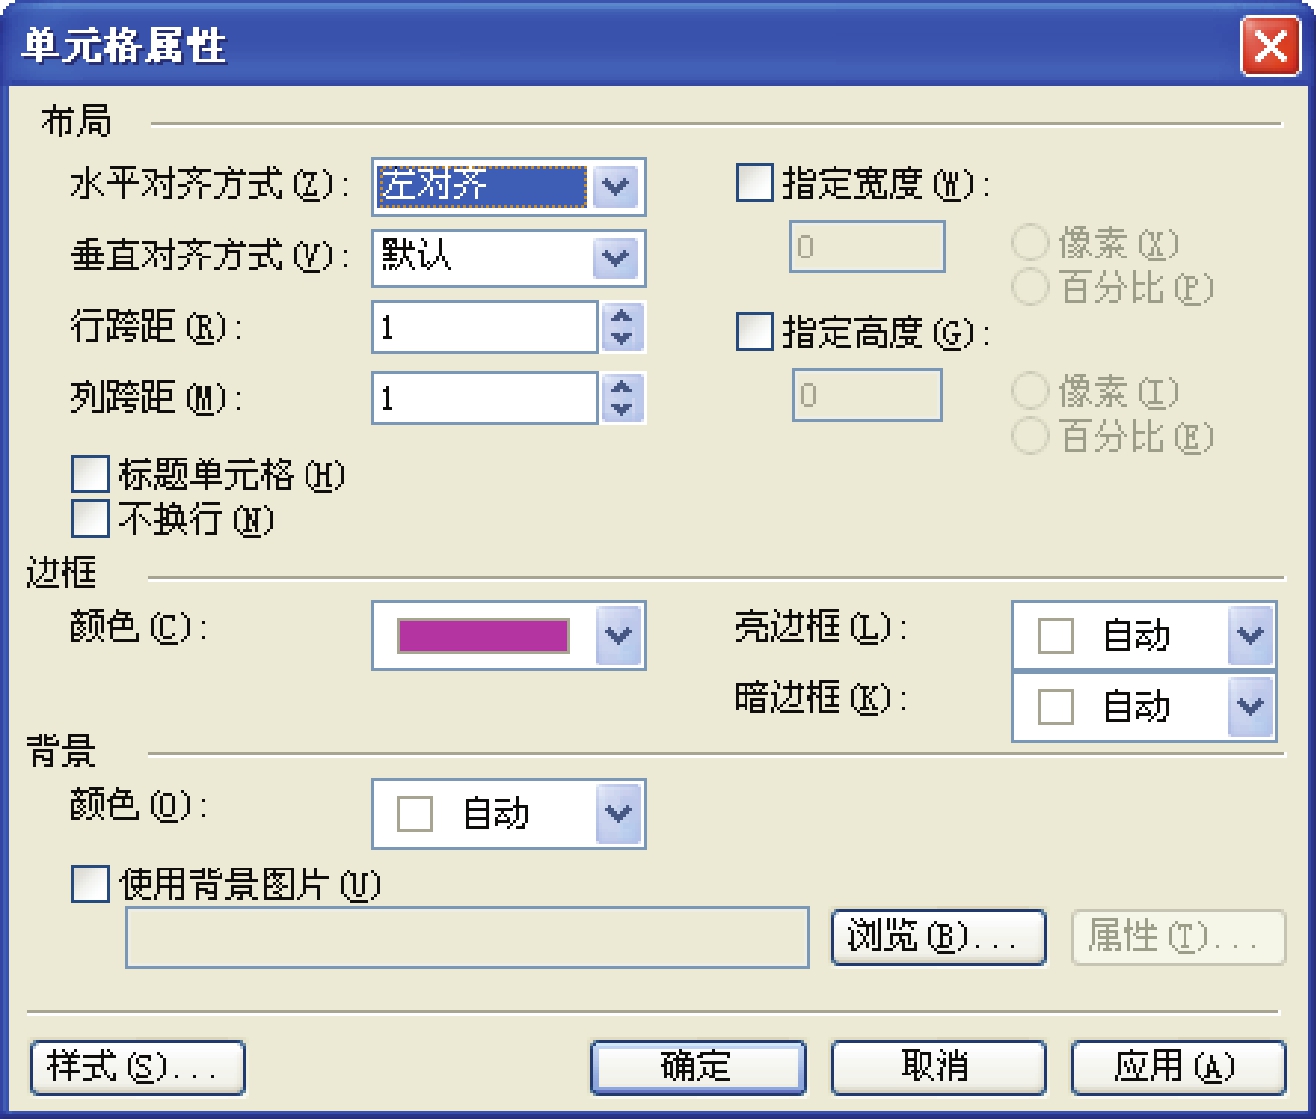Expand the 暗边框 color dropdown
This screenshot has width=1316, height=1119.
(x=1250, y=706)
